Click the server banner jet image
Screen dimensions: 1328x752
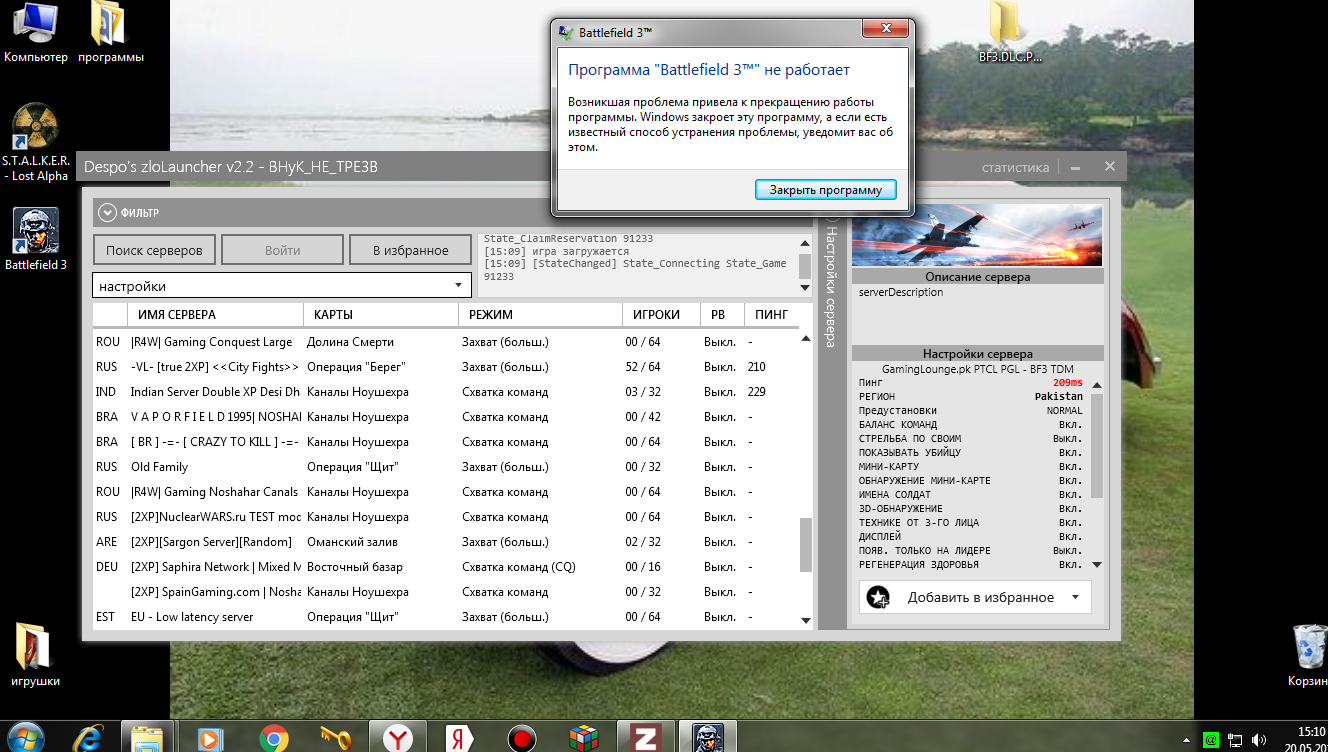click(x=977, y=236)
